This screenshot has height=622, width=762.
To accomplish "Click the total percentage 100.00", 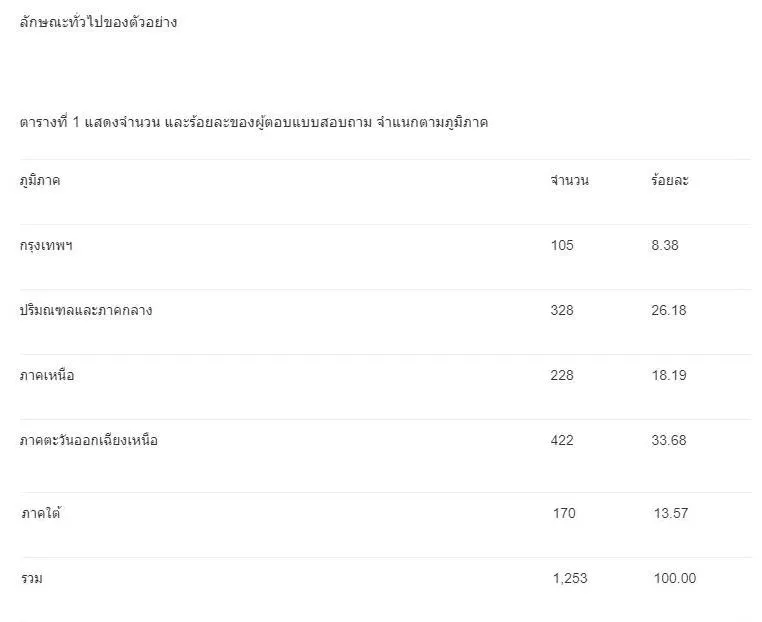I will (x=674, y=579).
